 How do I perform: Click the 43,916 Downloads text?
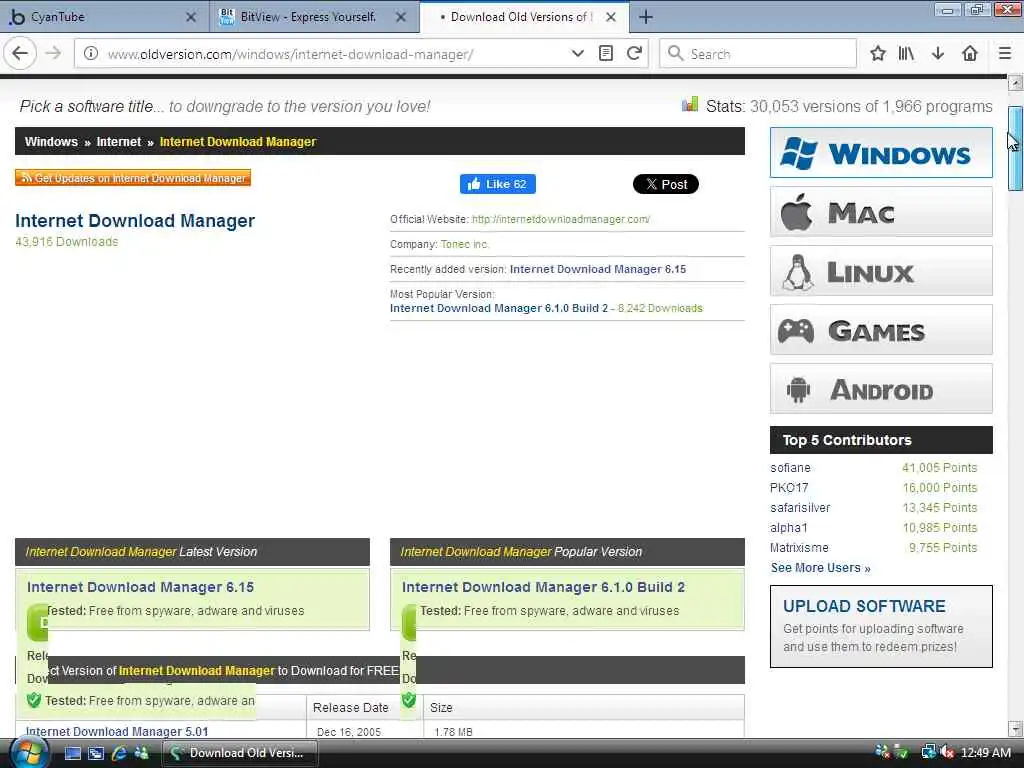pos(67,242)
